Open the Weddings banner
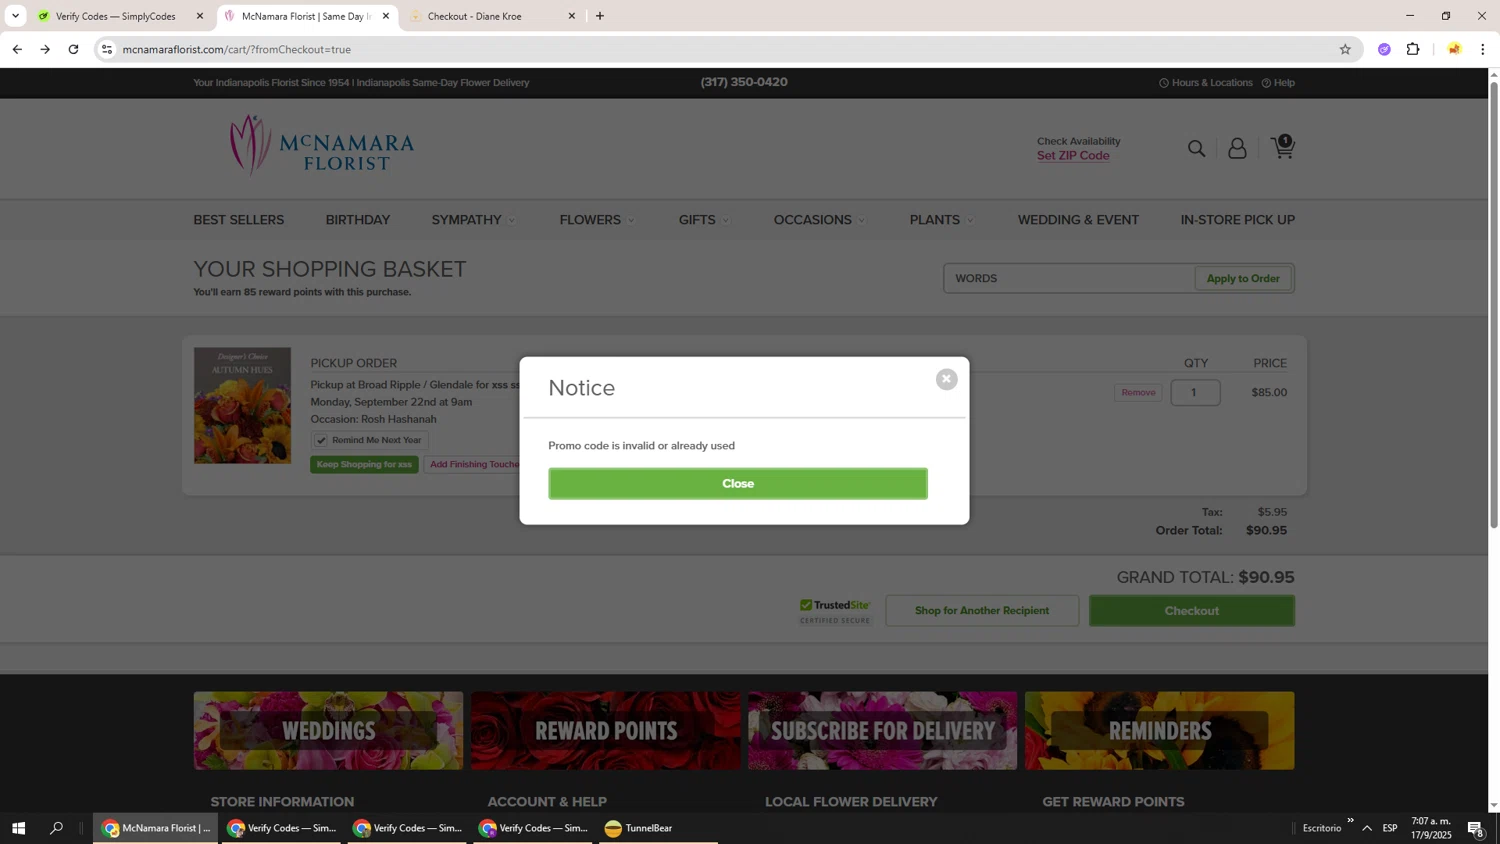1500x844 pixels. (328, 731)
